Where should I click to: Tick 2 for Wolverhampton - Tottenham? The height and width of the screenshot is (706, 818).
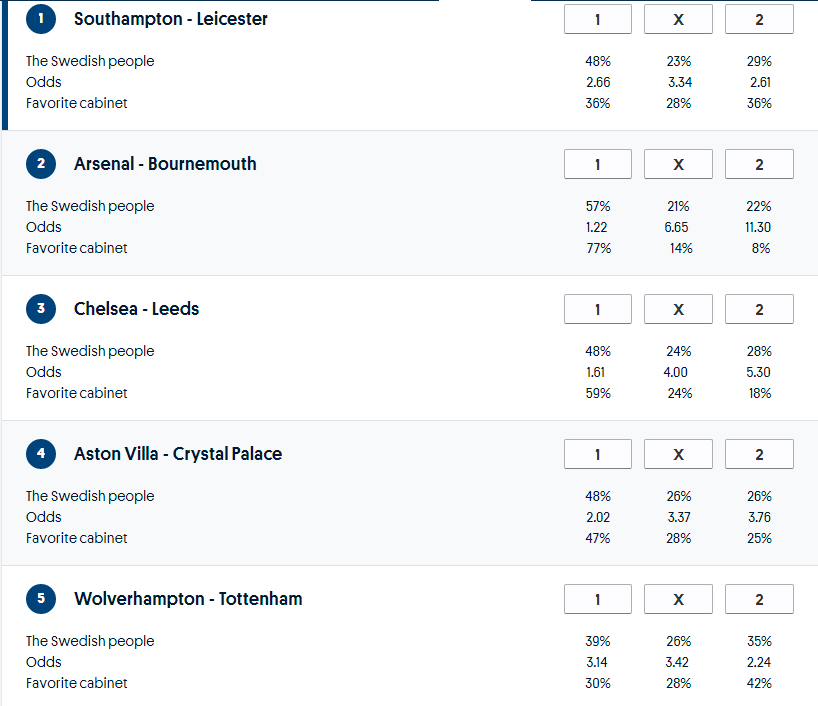pyautogui.click(x=759, y=599)
